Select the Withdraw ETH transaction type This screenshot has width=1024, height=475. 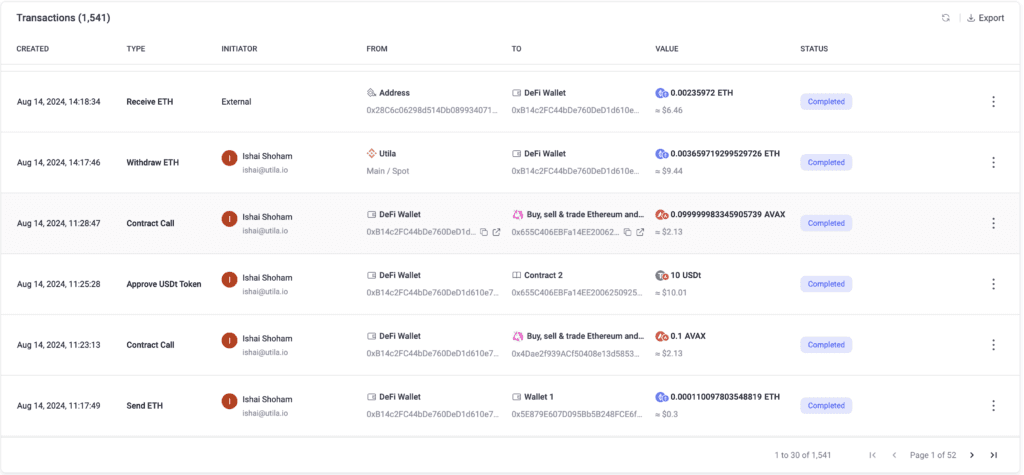point(152,163)
